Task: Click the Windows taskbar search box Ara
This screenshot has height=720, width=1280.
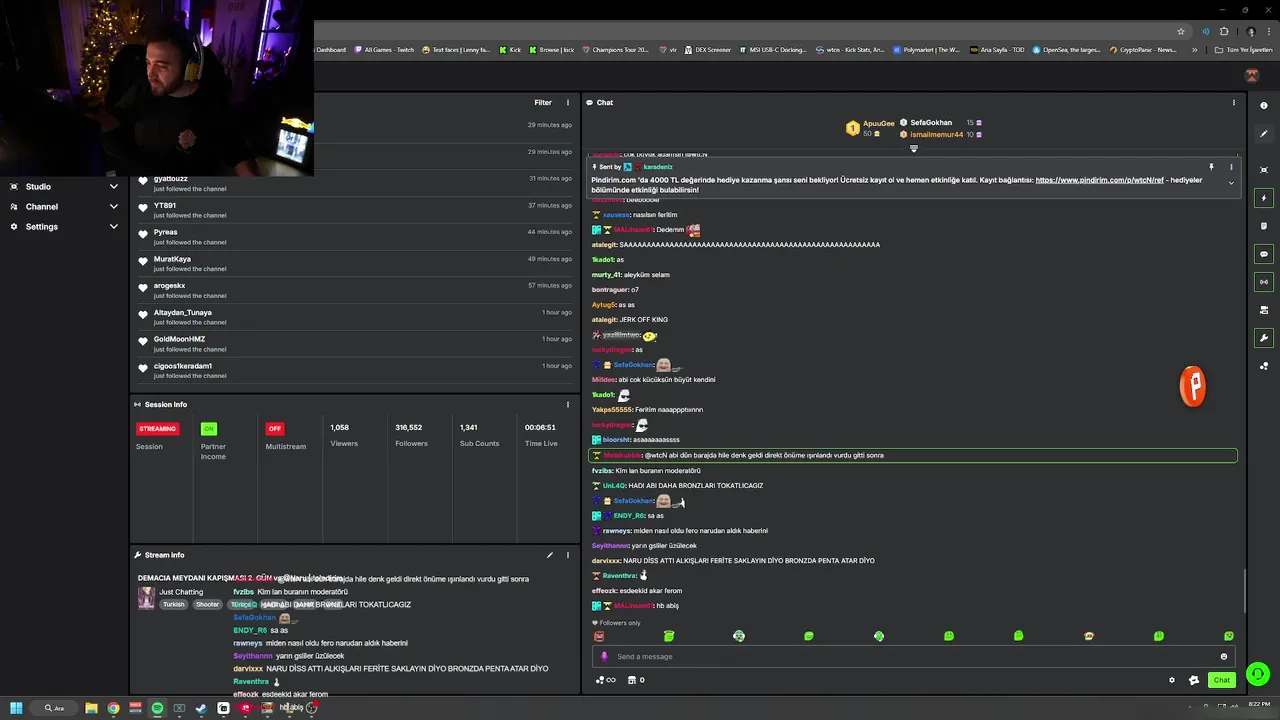Action: pos(54,708)
